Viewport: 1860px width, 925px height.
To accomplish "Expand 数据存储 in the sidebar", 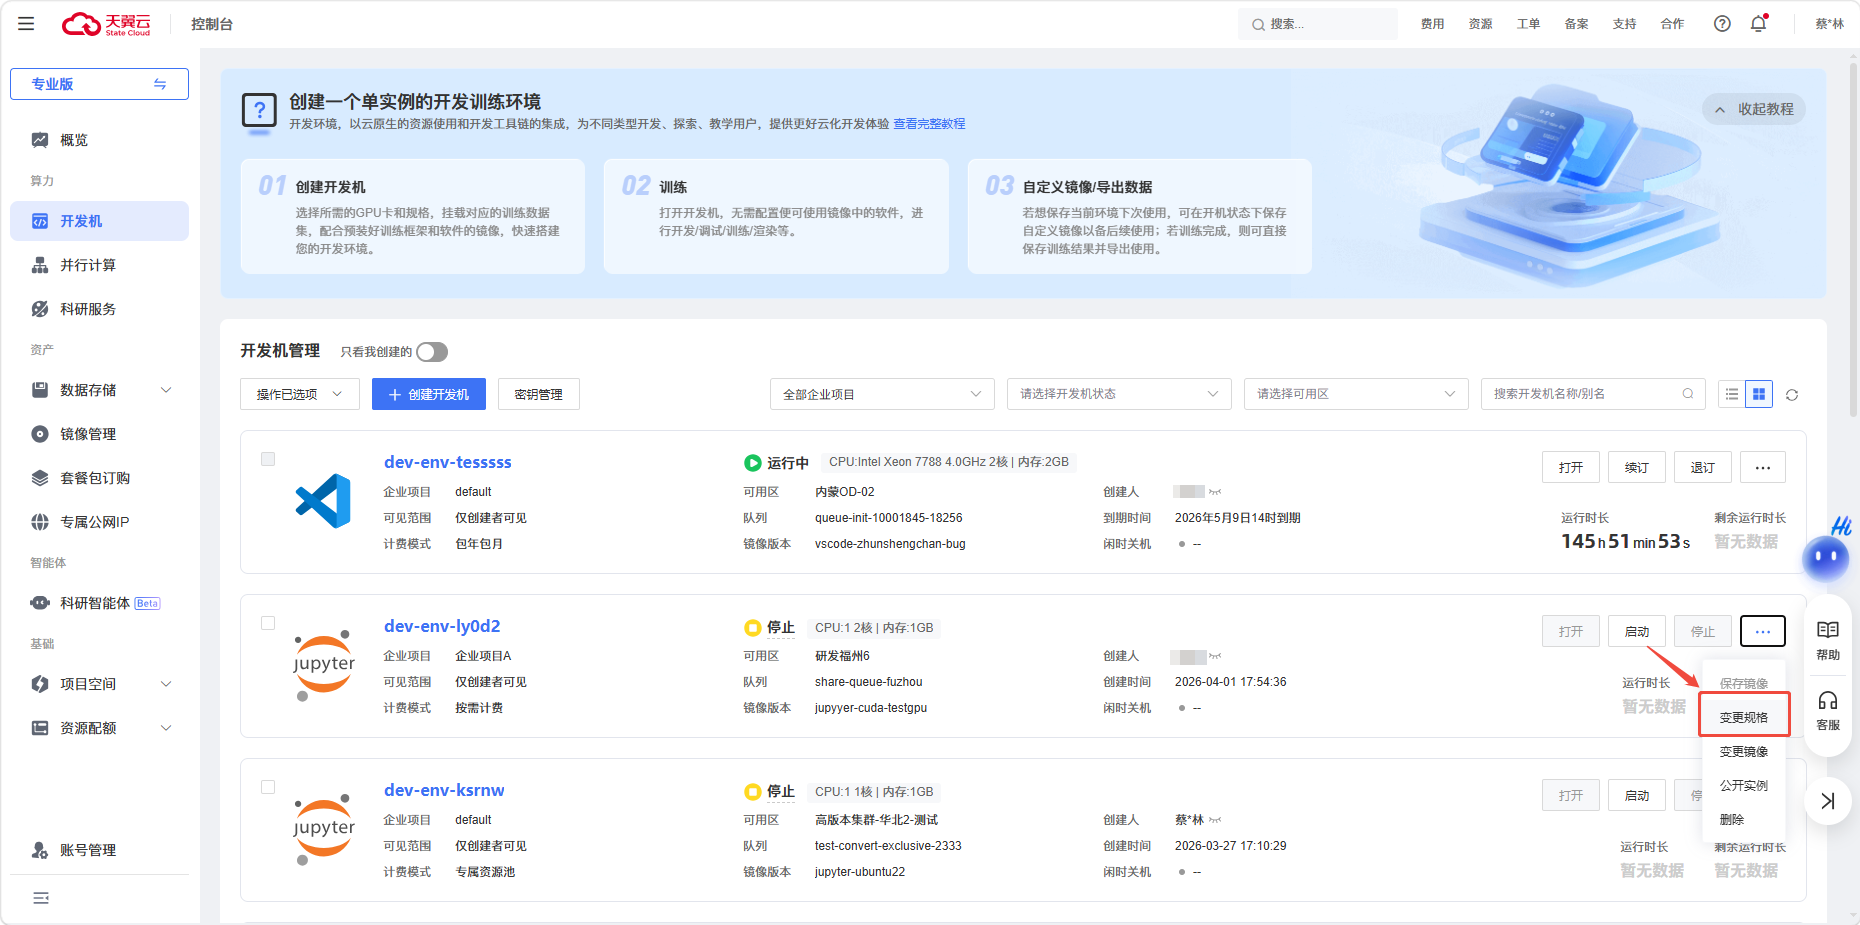I will [100, 390].
